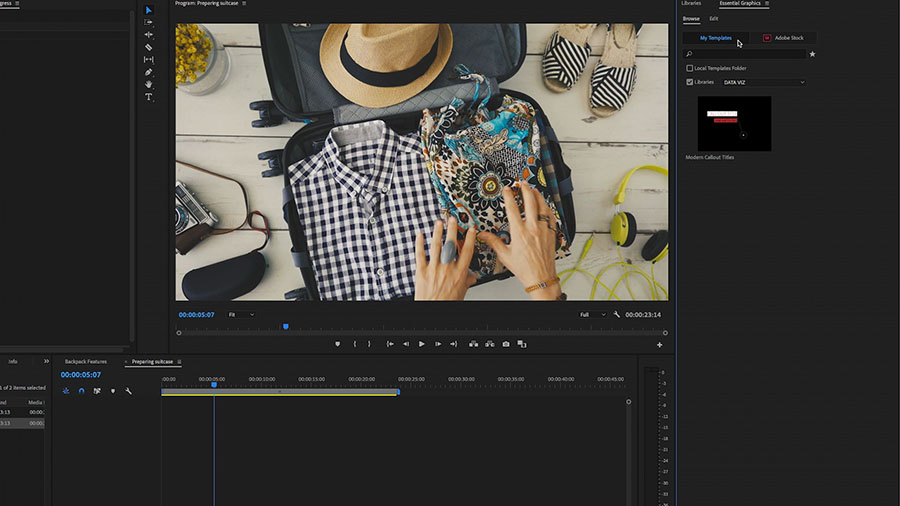The image size is (900, 506).
Task: Open the program monitor wrench settings
Action: click(616, 314)
